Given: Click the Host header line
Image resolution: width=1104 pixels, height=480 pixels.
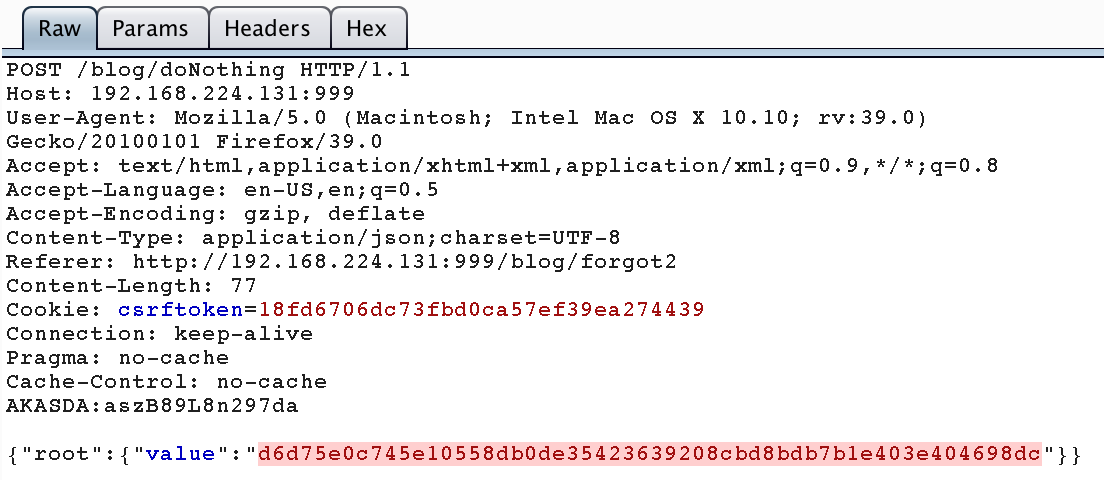Looking at the screenshot, I should 180,94.
